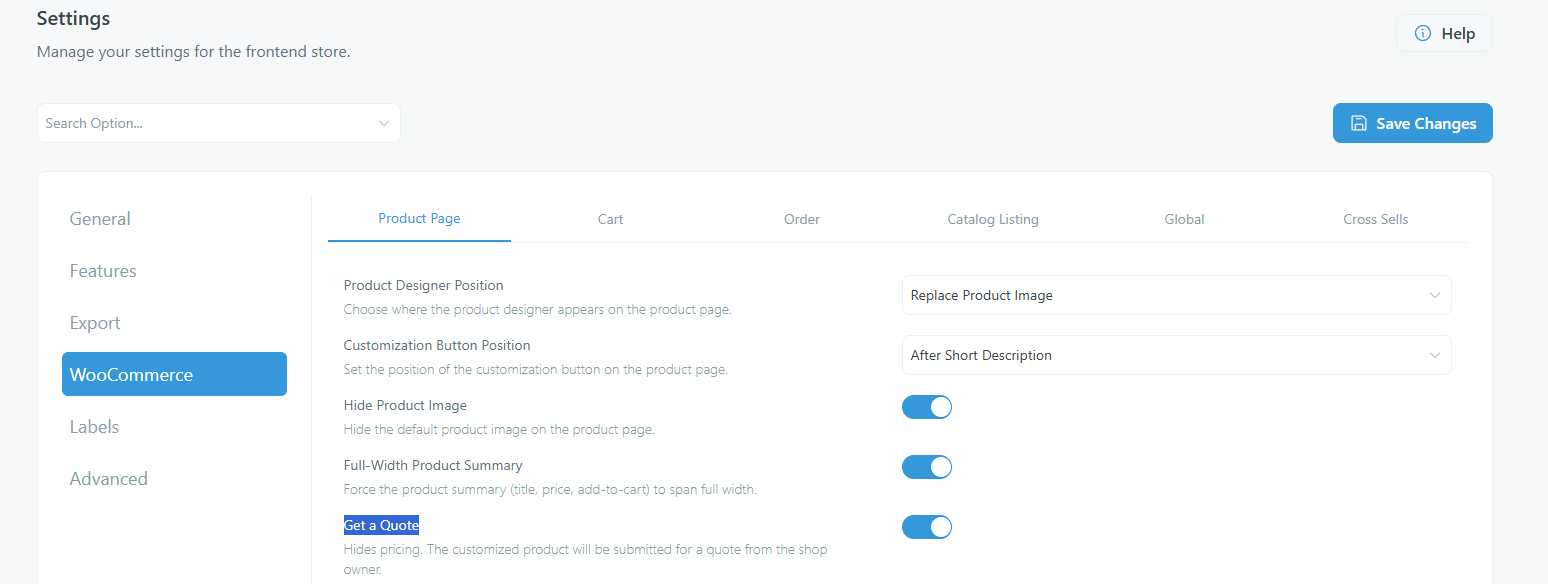Switch to the Order tab
1548x584 pixels.
point(802,219)
